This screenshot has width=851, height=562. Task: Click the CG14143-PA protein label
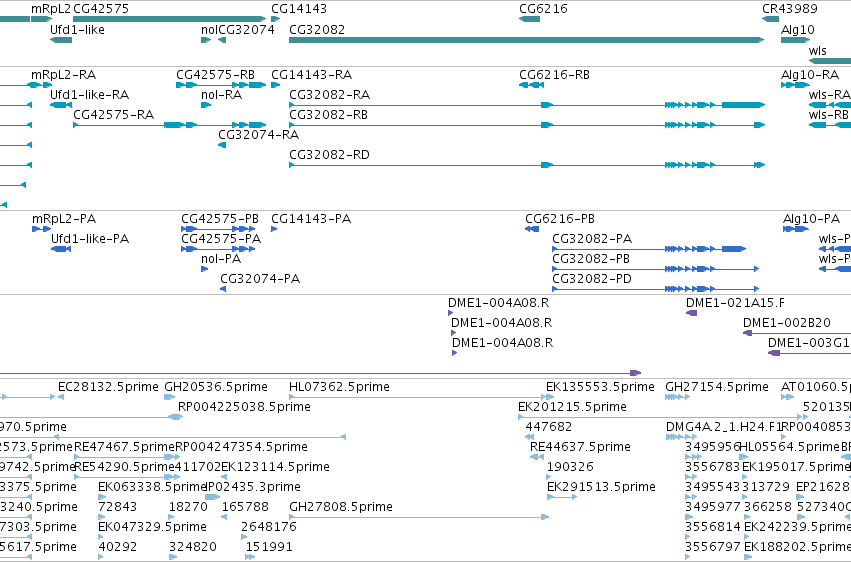tap(311, 219)
